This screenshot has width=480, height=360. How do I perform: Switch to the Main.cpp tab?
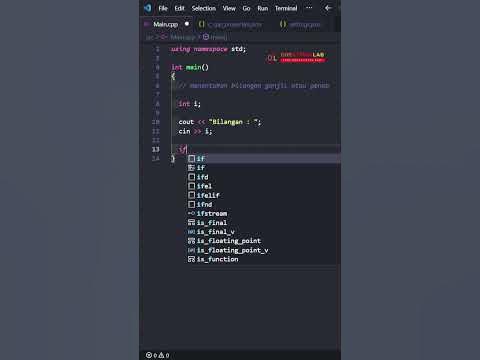point(166,24)
